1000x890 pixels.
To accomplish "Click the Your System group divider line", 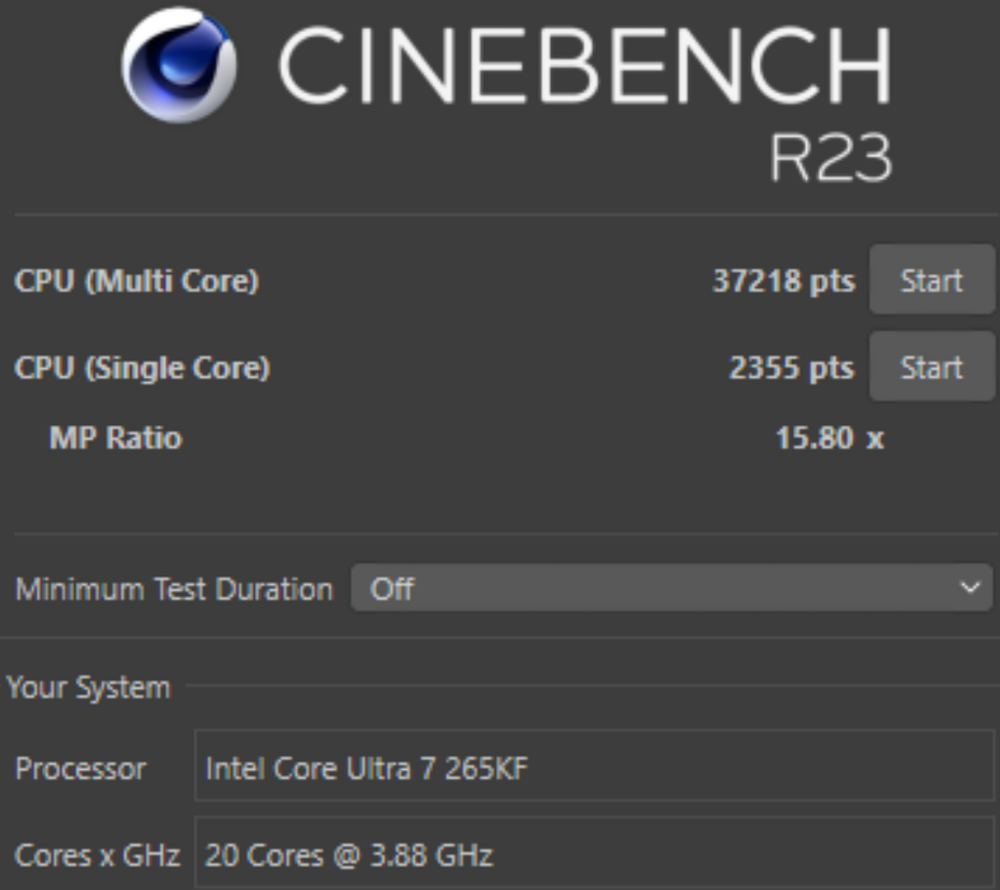I will tap(590, 687).
